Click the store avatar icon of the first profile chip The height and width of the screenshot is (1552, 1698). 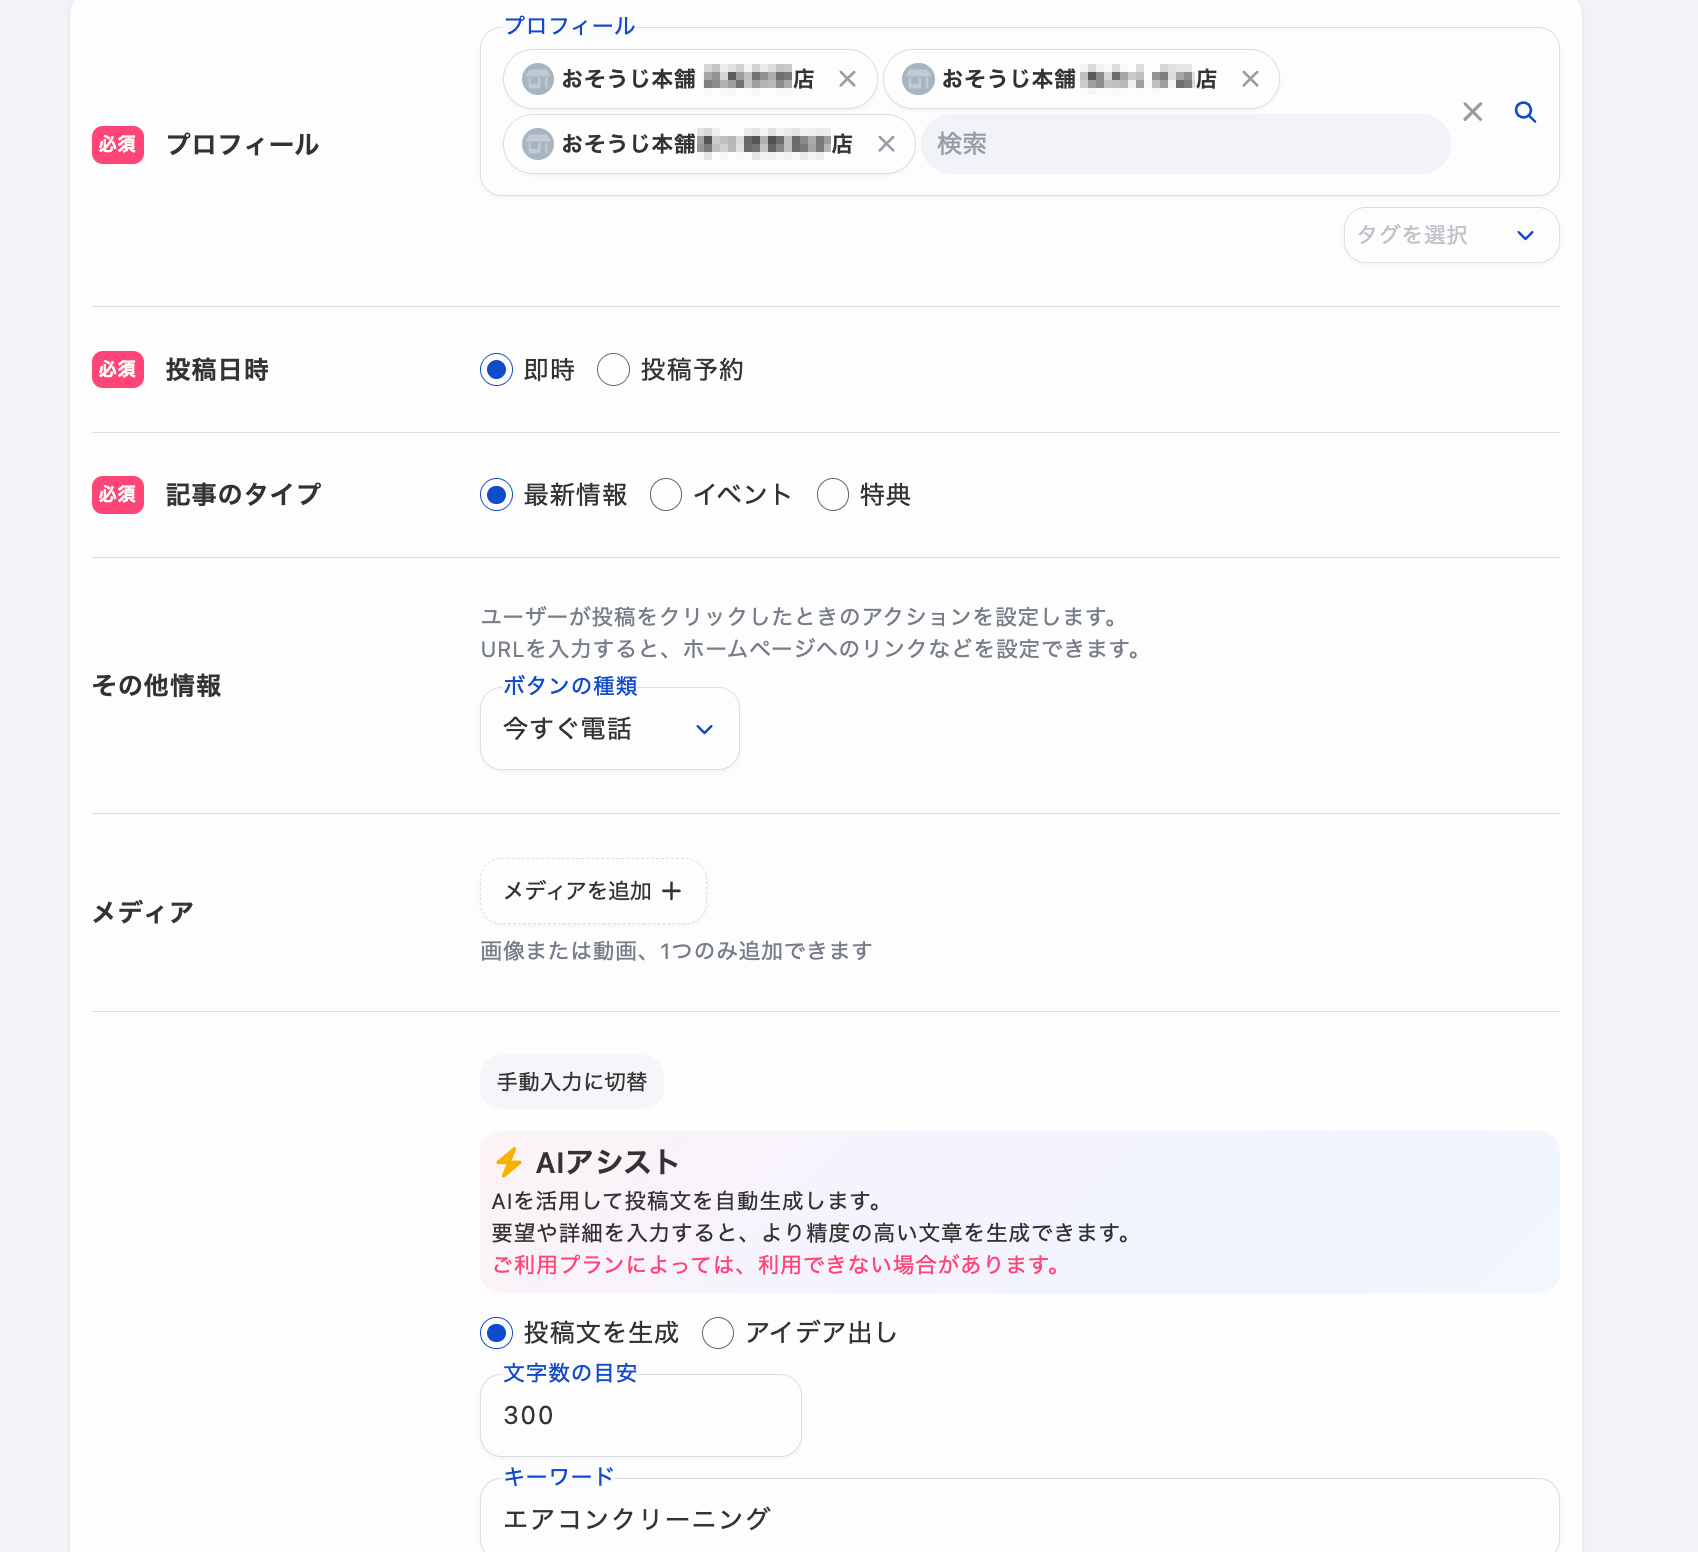tap(538, 79)
